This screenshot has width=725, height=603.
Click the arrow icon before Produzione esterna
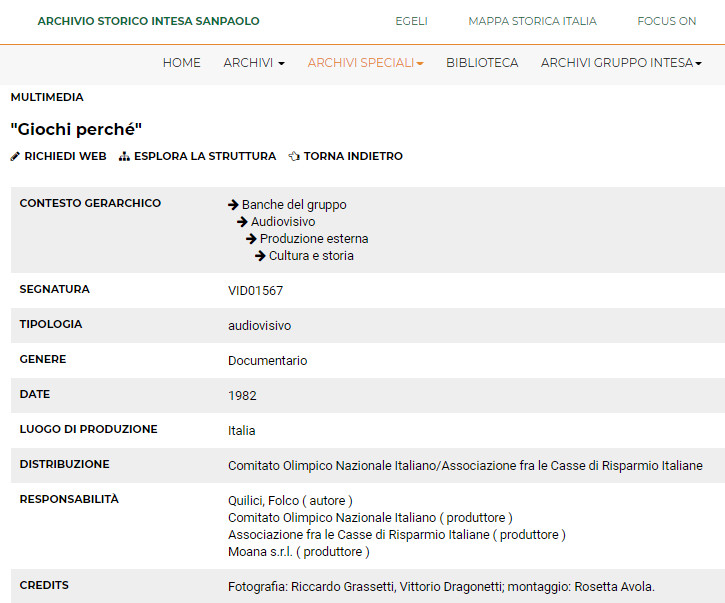251,239
